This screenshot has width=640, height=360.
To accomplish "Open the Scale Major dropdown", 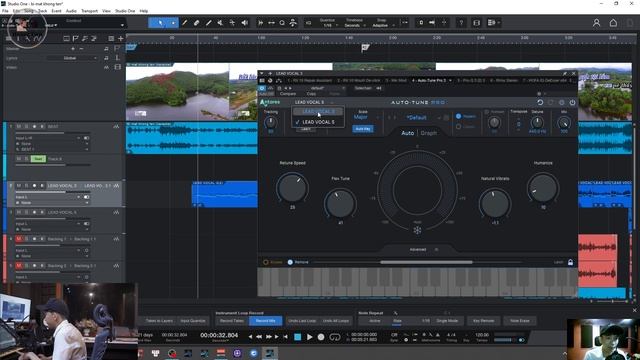I will point(366,117).
